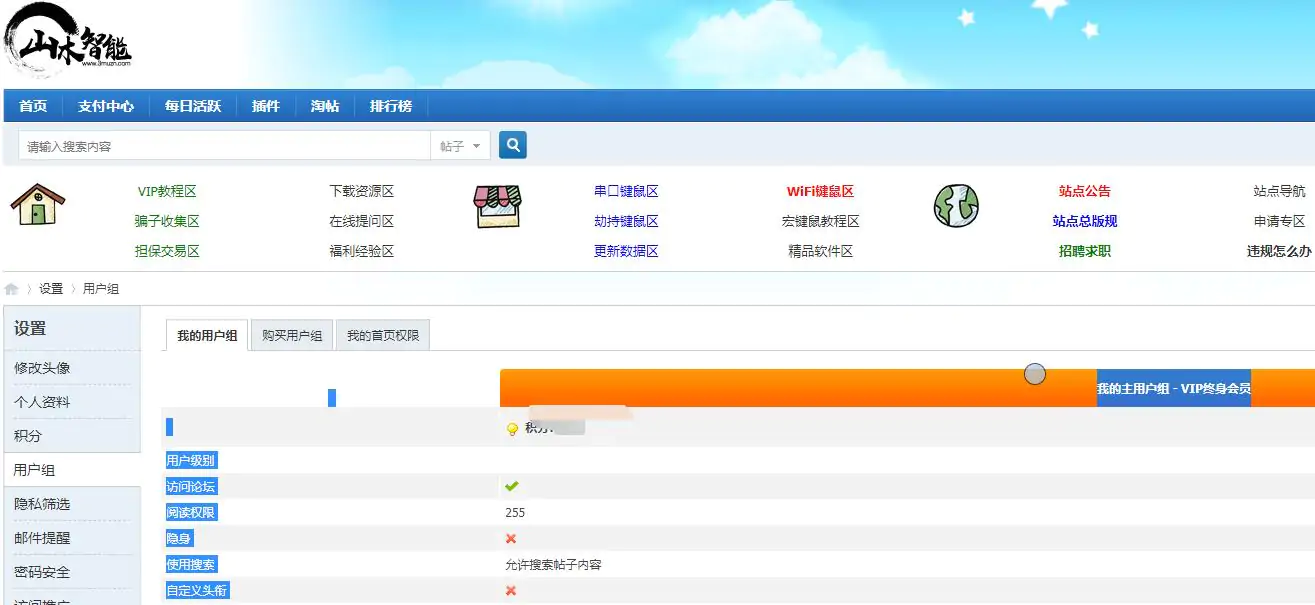Viewport: 1315px width, 605px height.
Task: Click the value 允许搜索帖子内容
Action: [x=554, y=564]
